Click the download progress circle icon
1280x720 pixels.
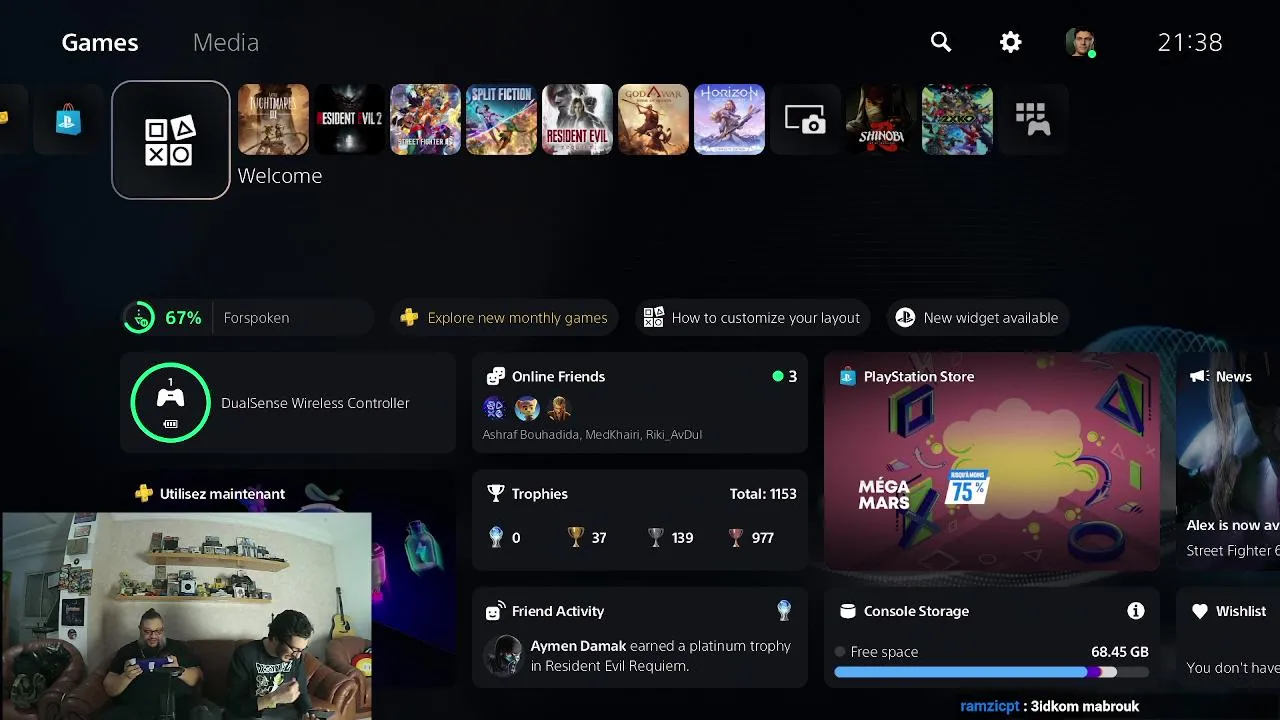[139, 318]
